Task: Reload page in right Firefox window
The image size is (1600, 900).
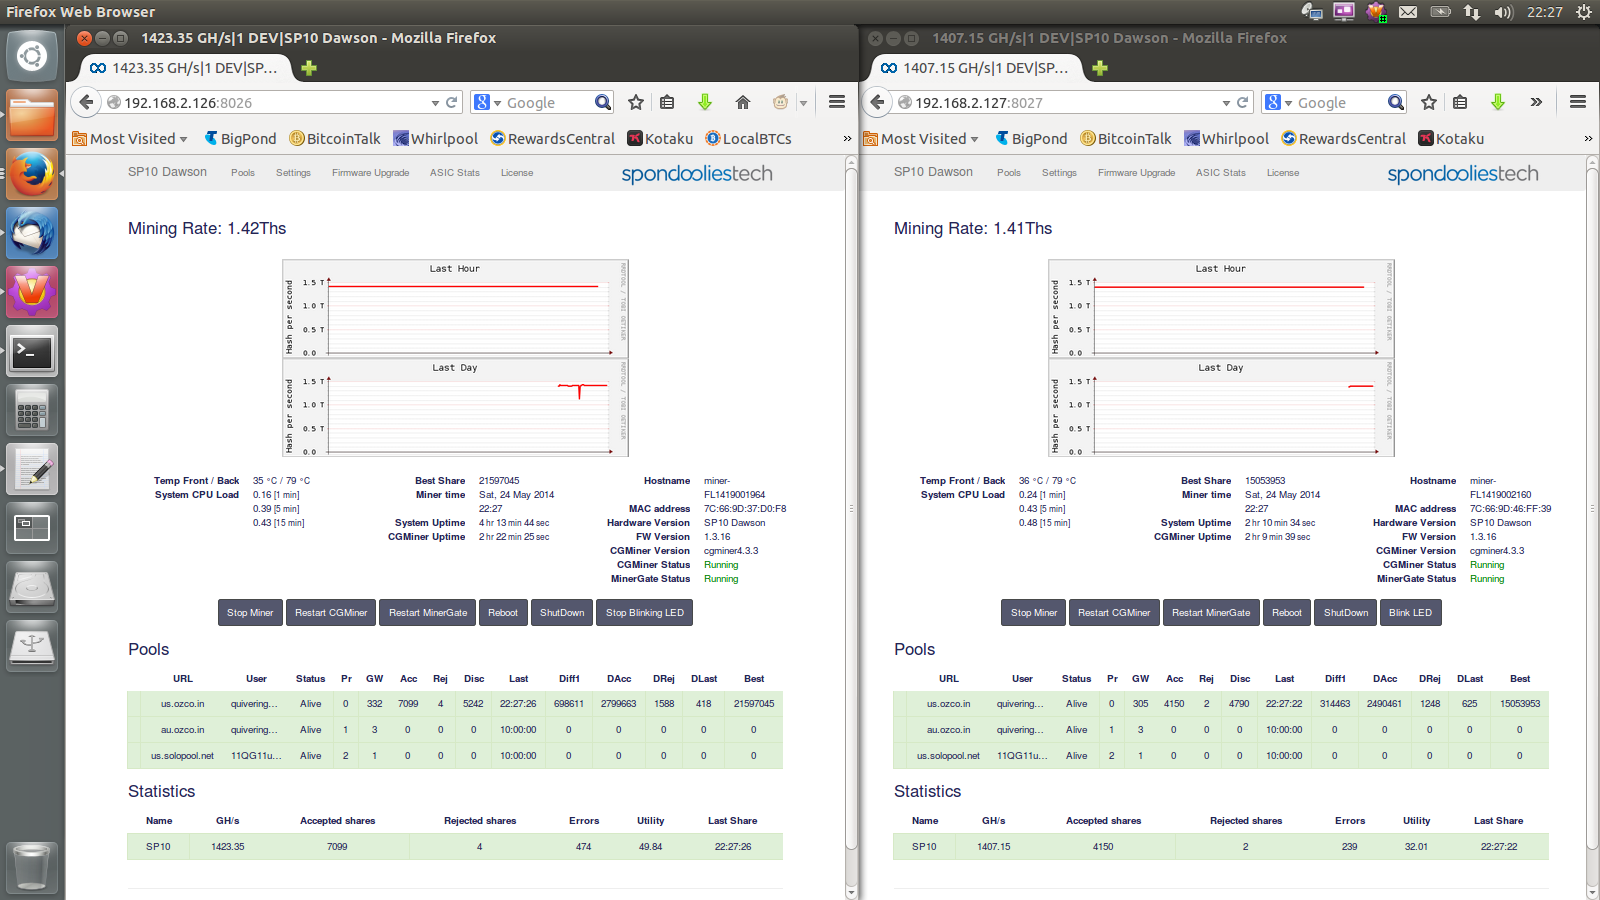Action: click(x=1243, y=102)
